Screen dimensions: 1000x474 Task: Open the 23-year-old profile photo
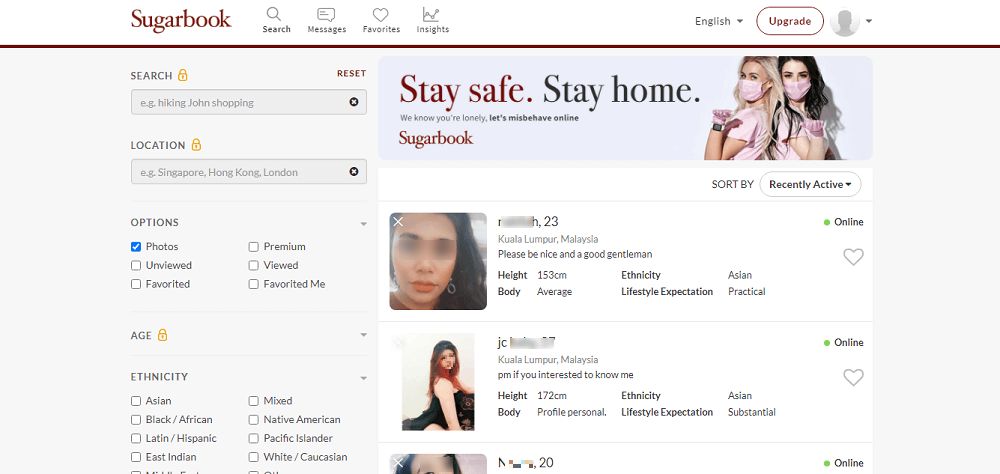[x=438, y=261]
